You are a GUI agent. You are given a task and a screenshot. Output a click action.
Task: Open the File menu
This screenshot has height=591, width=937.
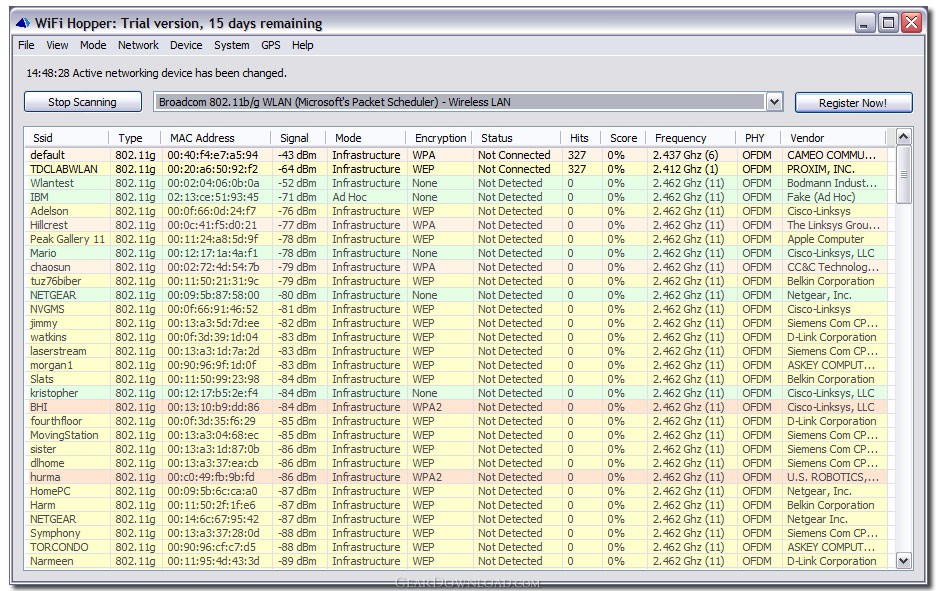pos(26,45)
